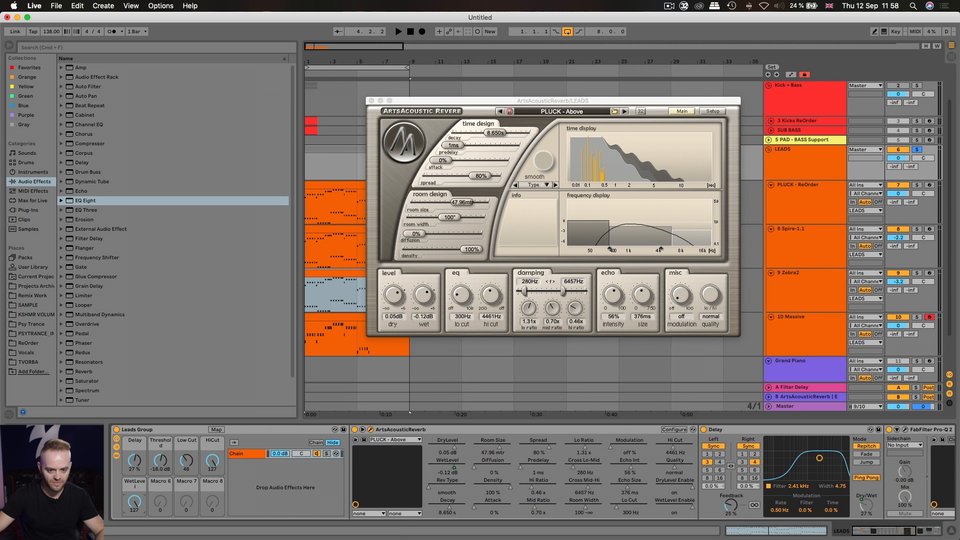Toggle the Key map mode switch
The height and width of the screenshot is (540, 960).
click(896, 31)
